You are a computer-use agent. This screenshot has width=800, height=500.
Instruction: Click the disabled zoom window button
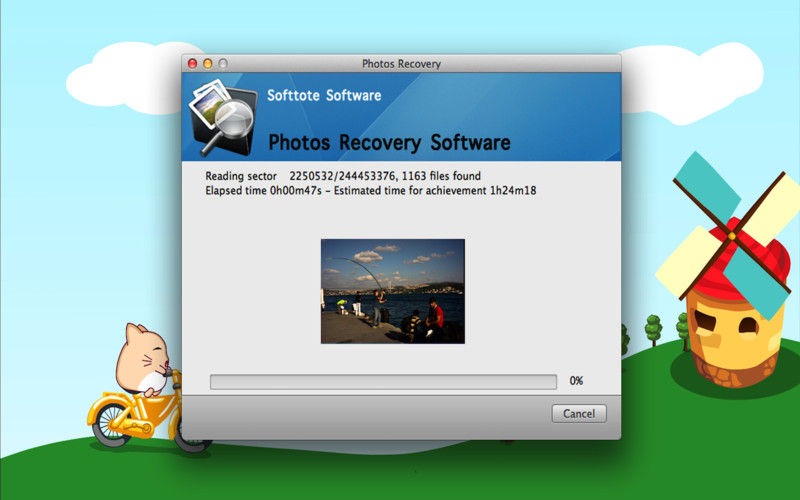tap(223, 63)
